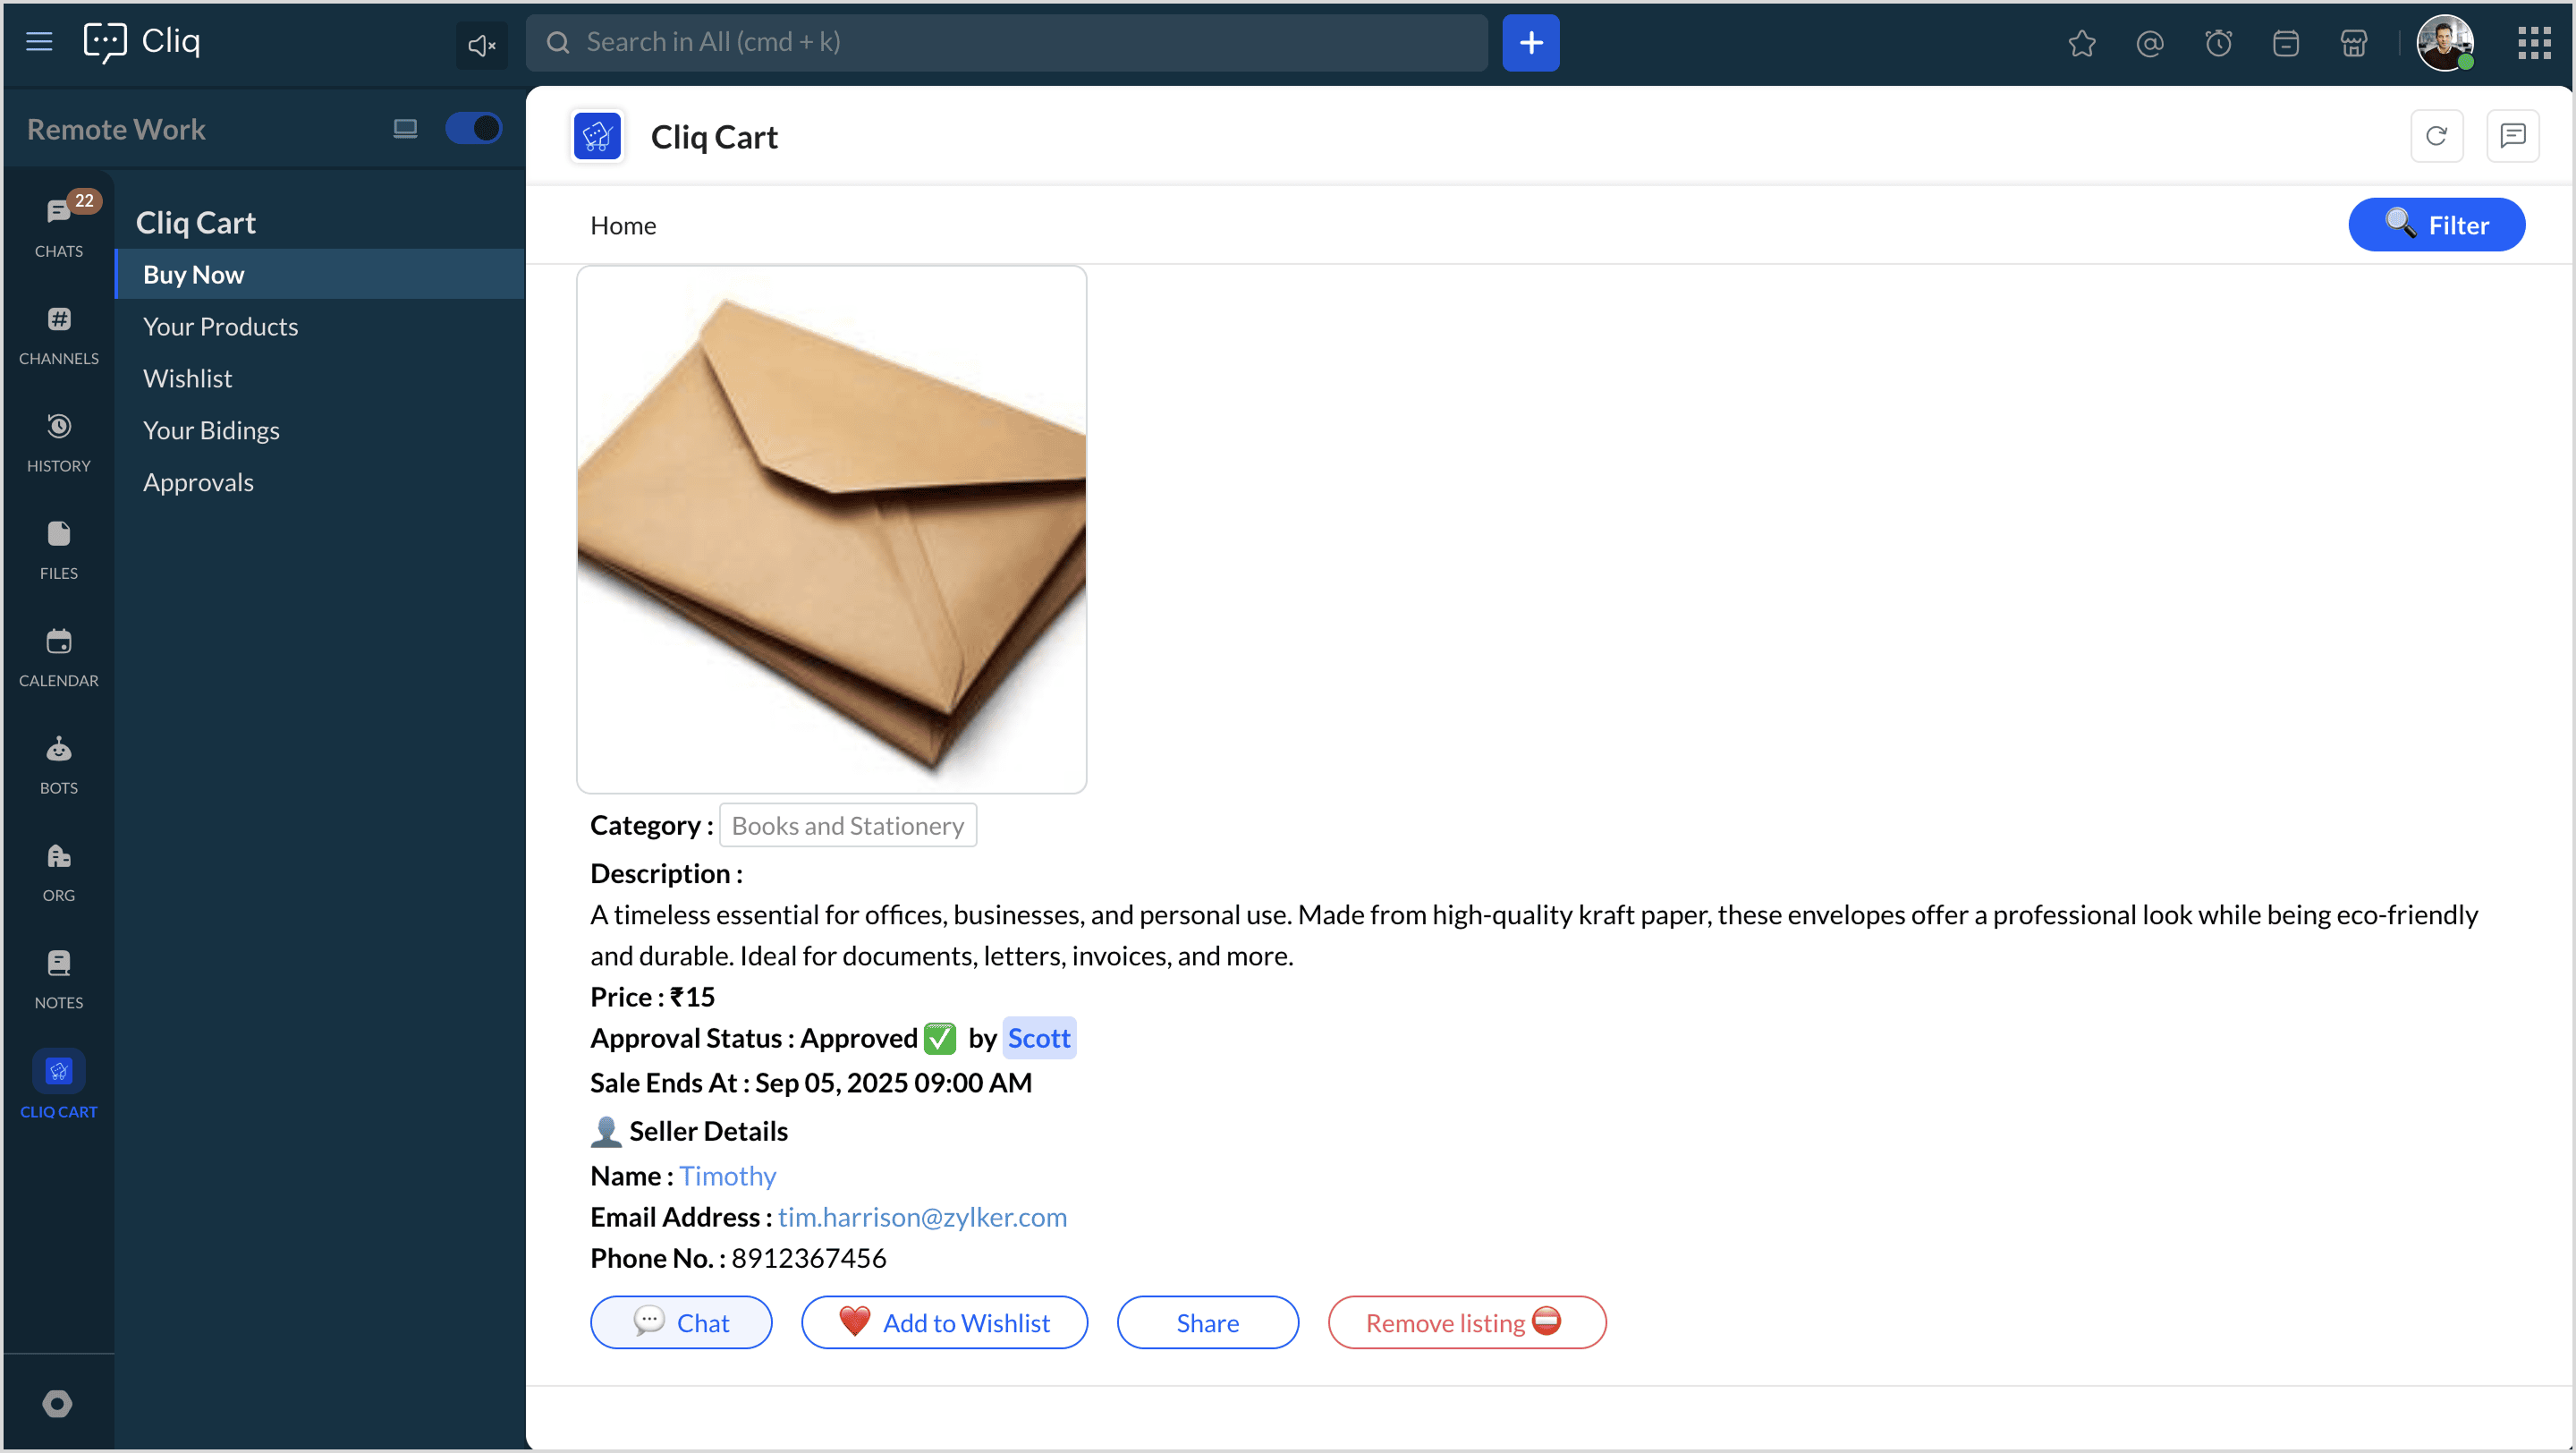Click the blue plus create button
Screen dimensions: 2576x1453
point(1530,43)
